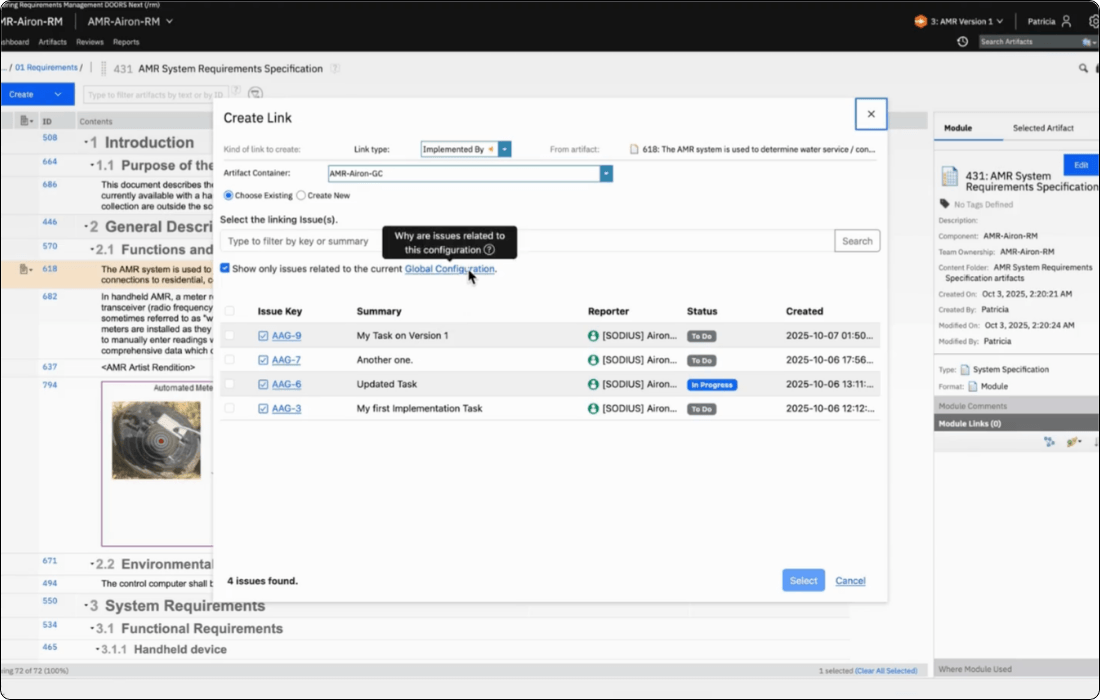The height and width of the screenshot is (700, 1100).
Task: Click the magnifier icon below the header
Action: (x=1083, y=68)
